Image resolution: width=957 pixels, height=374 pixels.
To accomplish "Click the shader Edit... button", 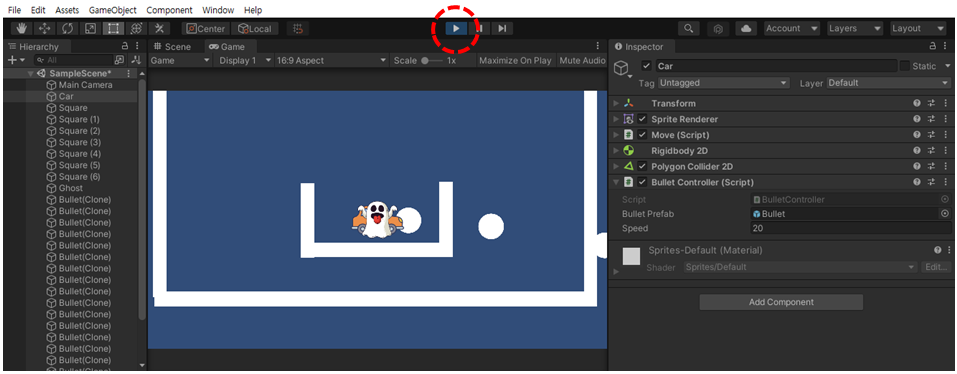I will [x=936, y=267].
